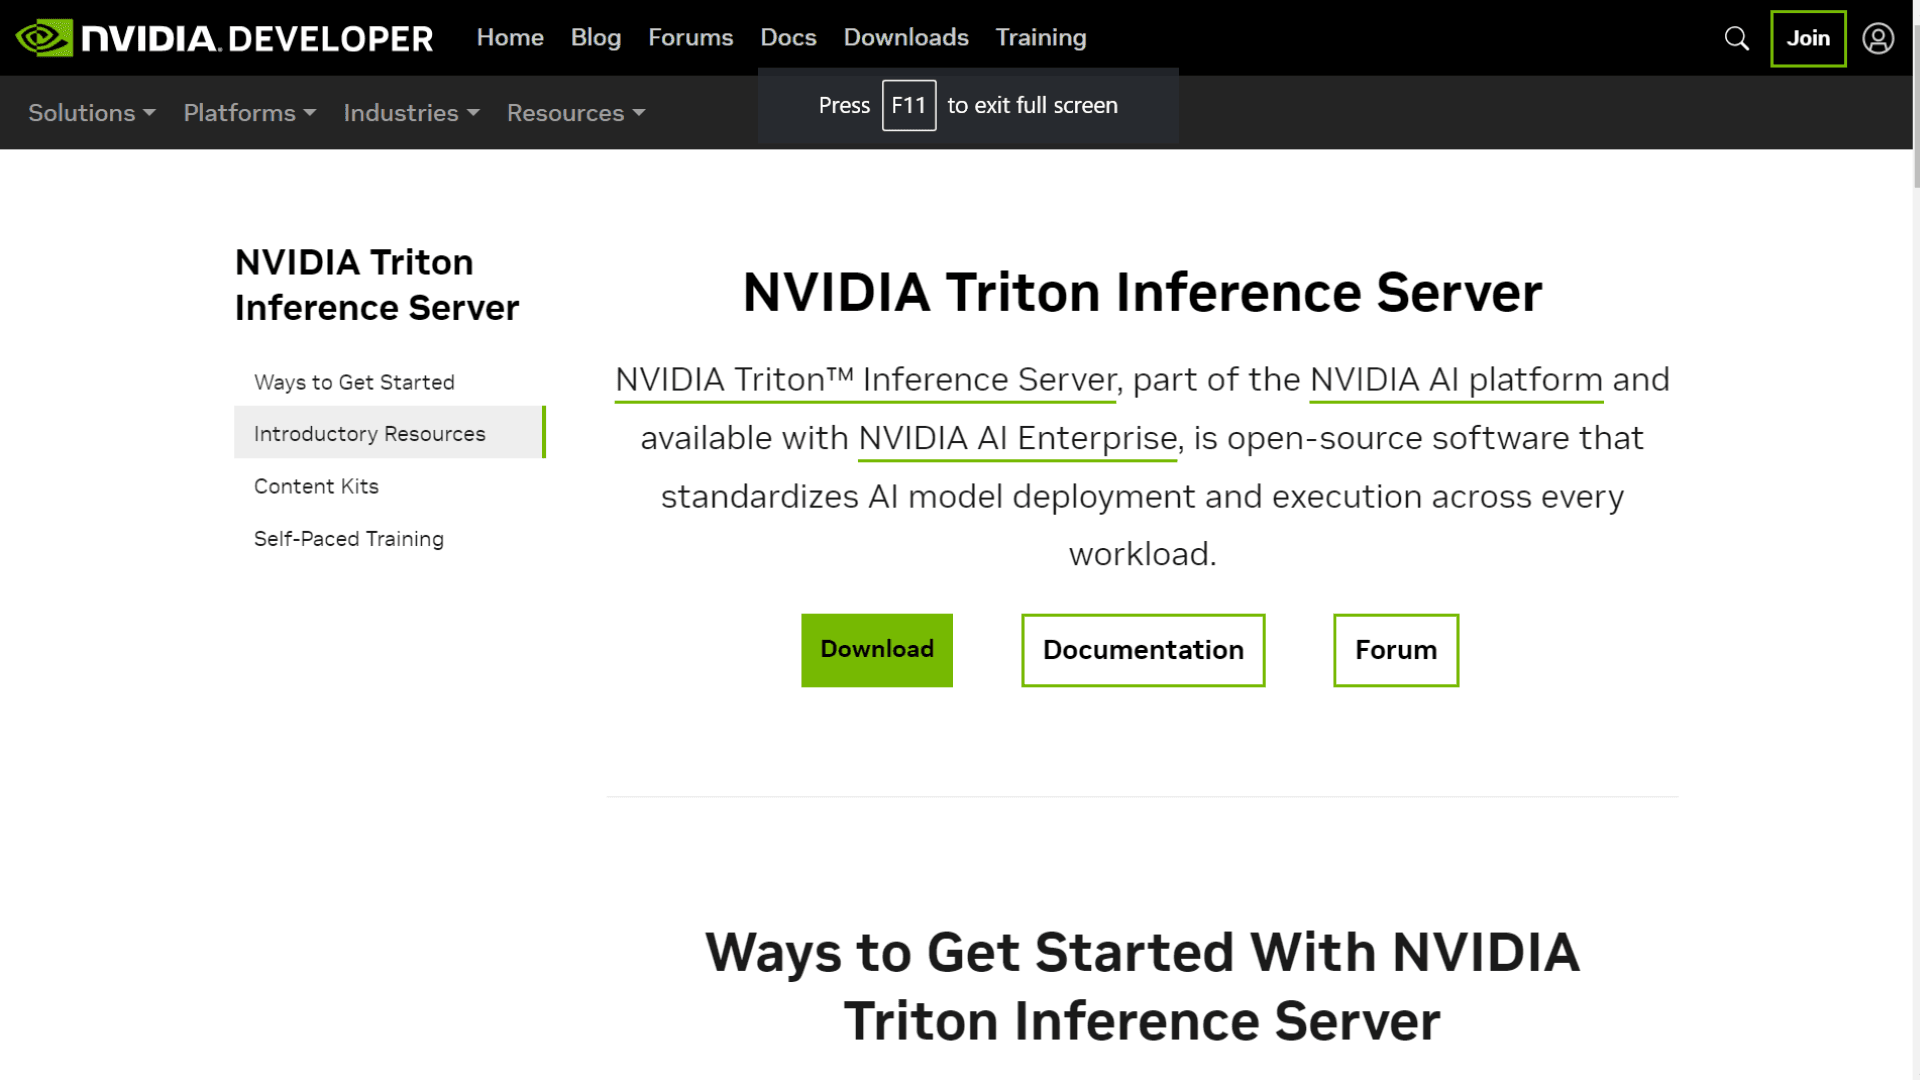
Task: Click the Download button
Action: [x=876, y=650]
